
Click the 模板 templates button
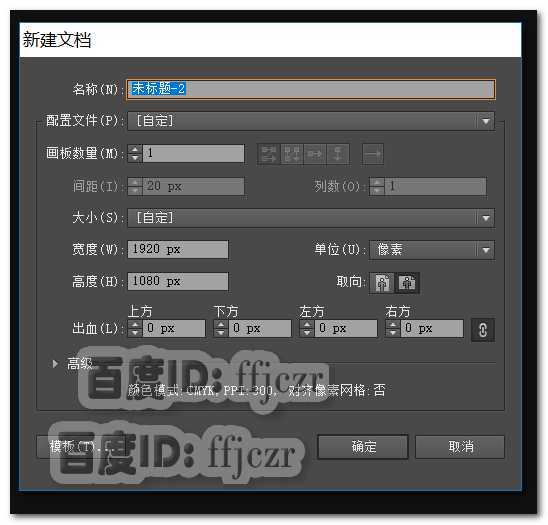tap(81, 446)
